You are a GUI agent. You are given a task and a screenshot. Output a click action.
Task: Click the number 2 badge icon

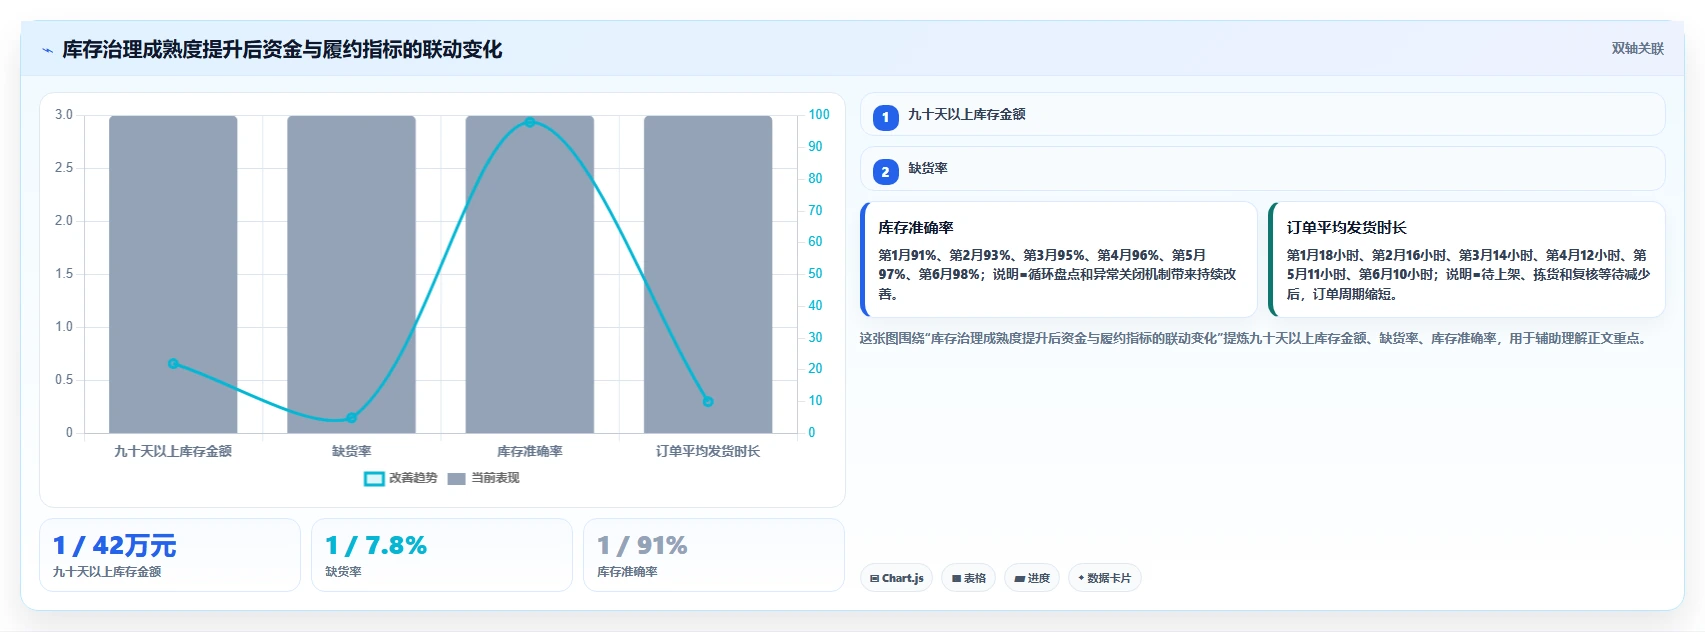(x=885, y=172)
